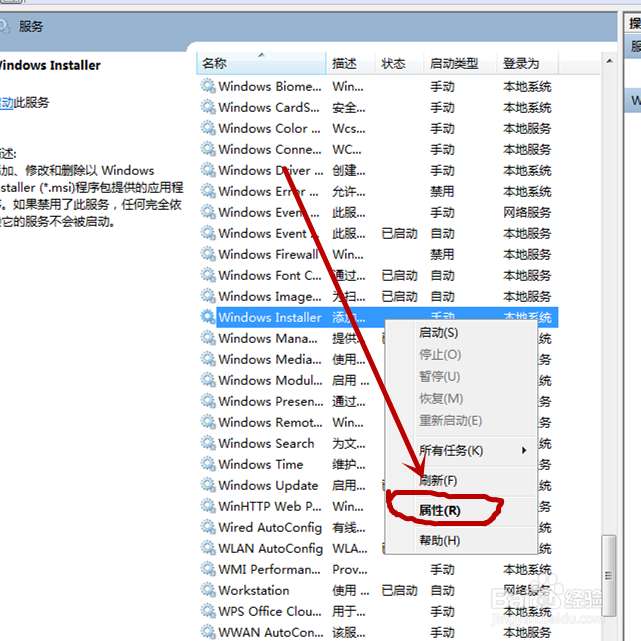Click gear icon beside Windows Modul... service
The width and height of the screenshot is (641, 641).
click(x=208, y=380)
